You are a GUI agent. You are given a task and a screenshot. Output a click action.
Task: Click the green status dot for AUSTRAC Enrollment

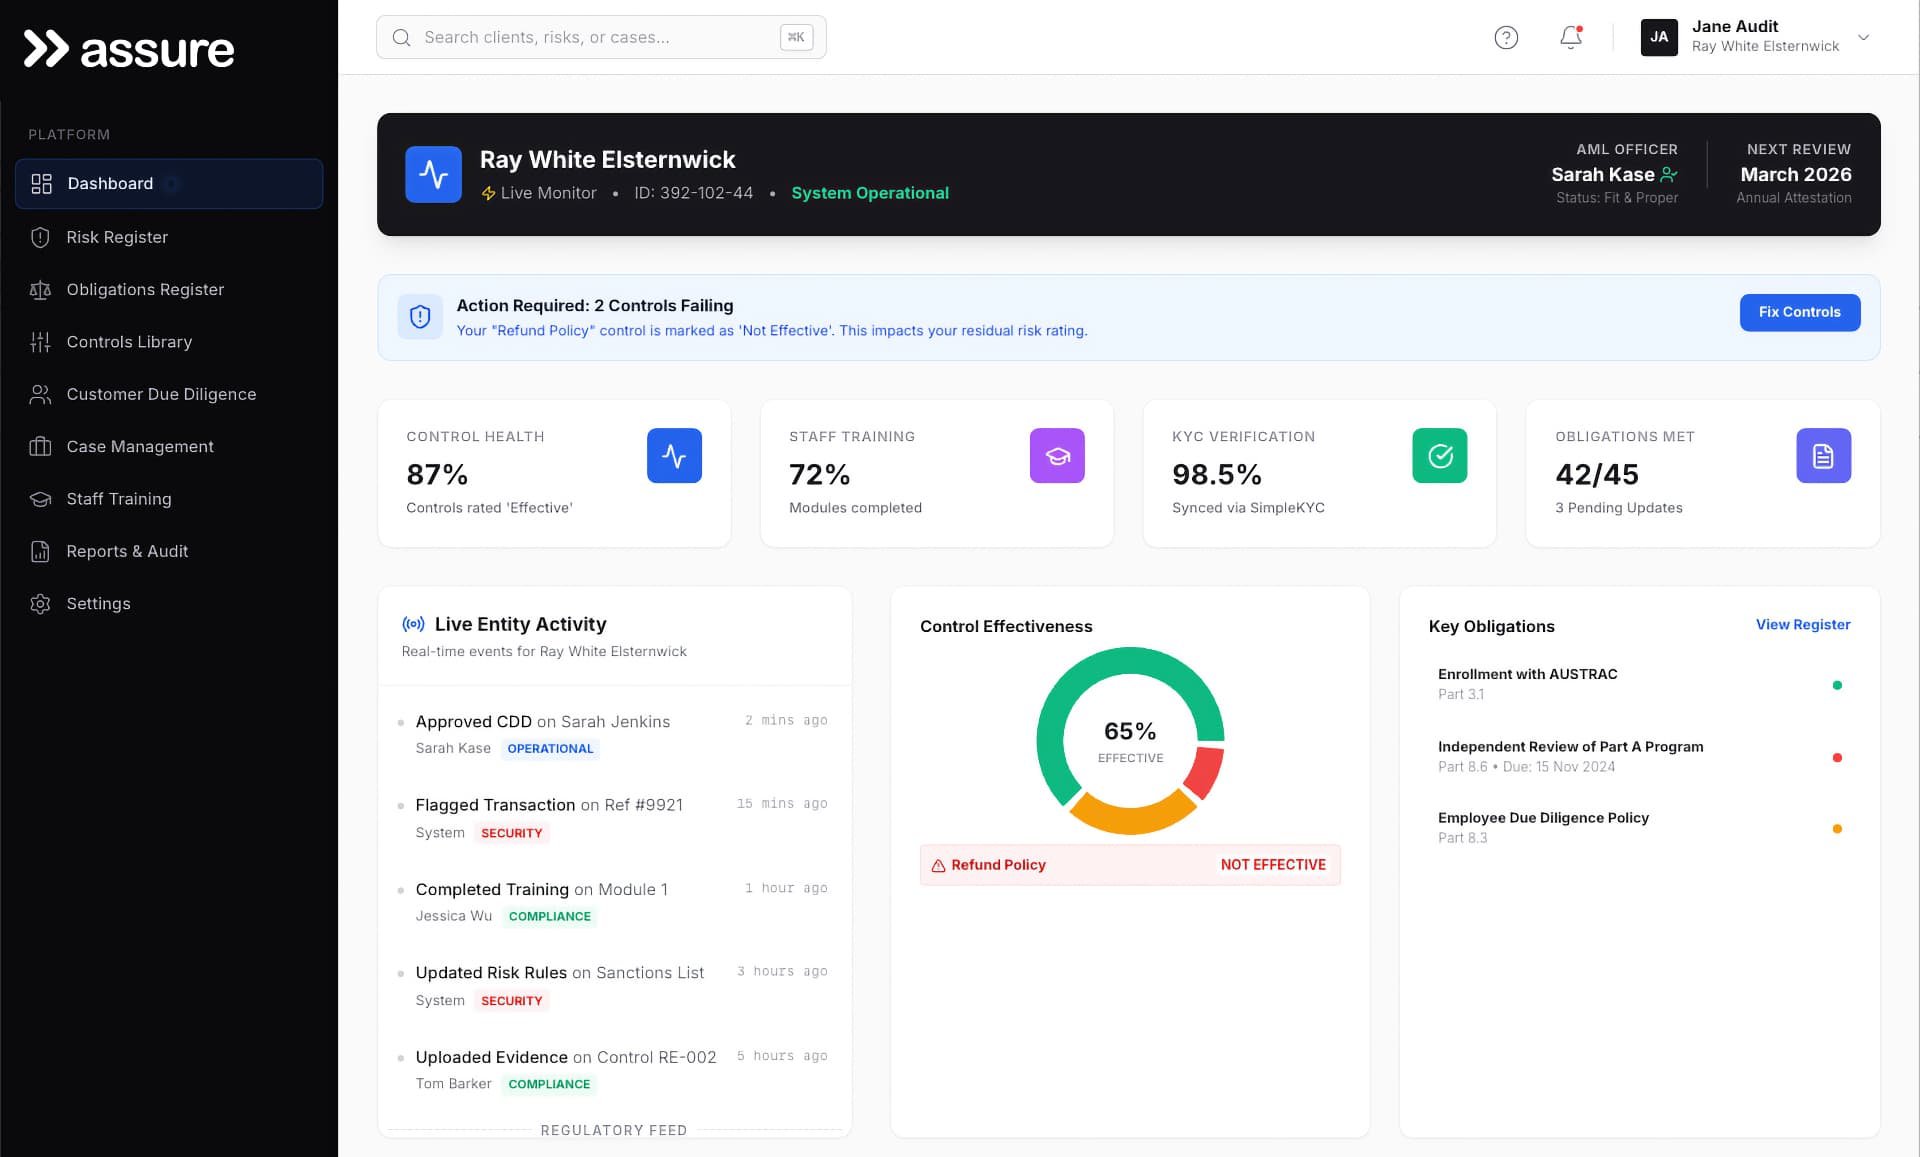click(1838, 685)
